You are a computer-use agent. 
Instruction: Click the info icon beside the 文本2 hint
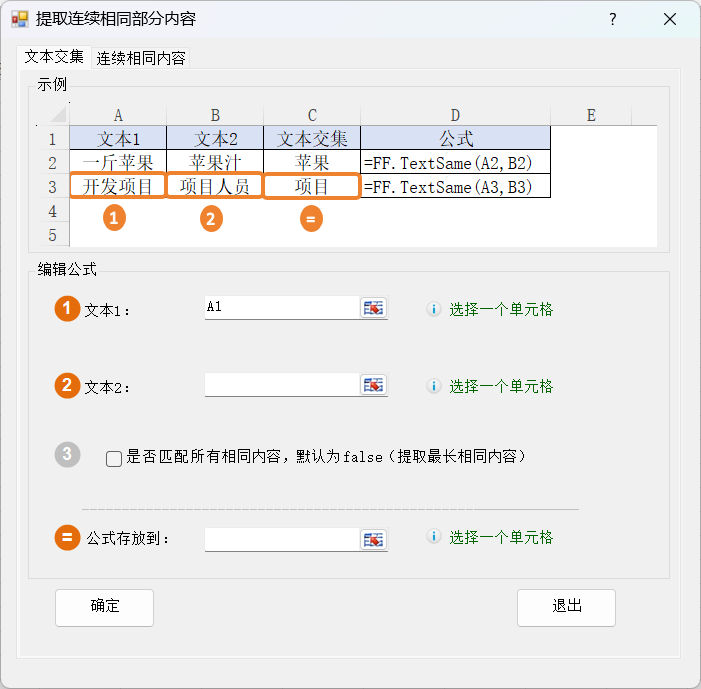(x=434, y=386)
